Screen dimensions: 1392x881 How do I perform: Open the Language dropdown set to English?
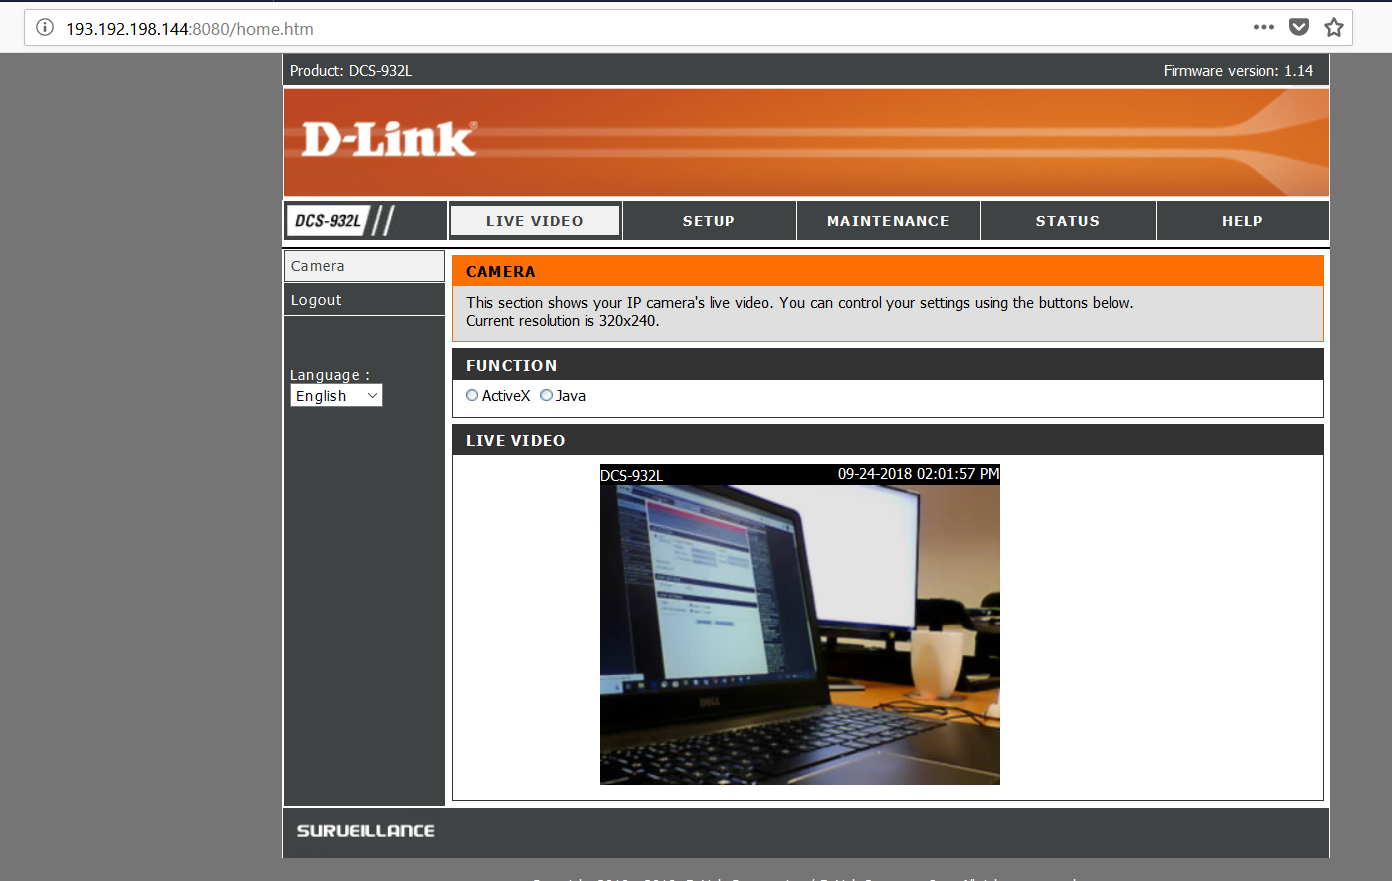[x=336, y=396]
